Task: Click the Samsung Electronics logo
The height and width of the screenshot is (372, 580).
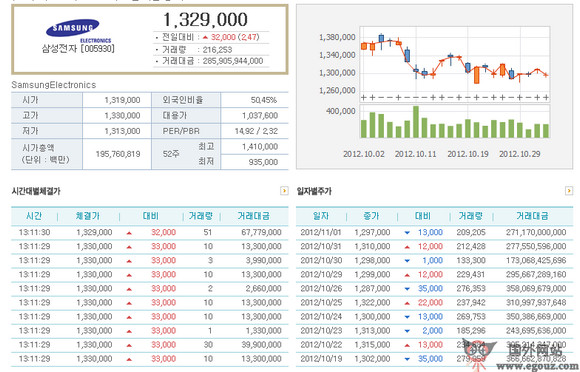Action: point(78,31)
